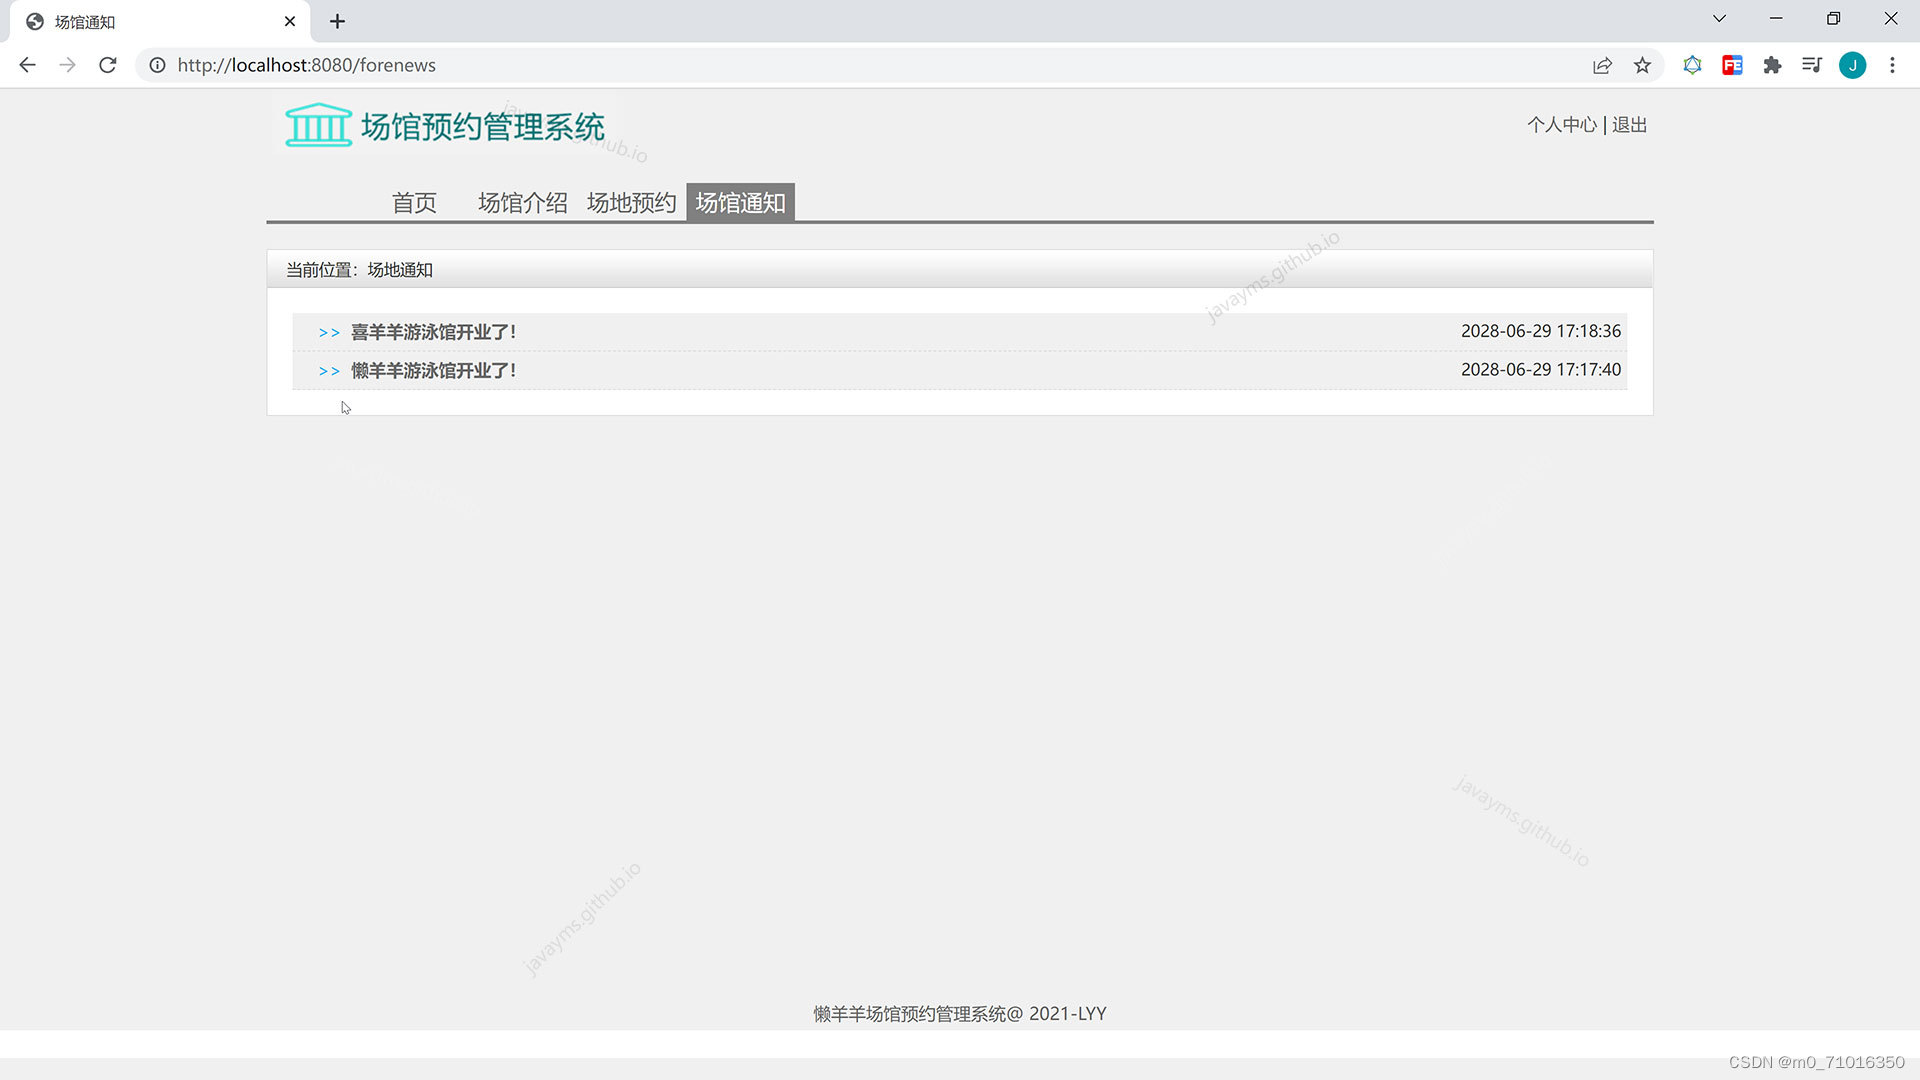The width and height of the screenshot is (1920, 1080).
Task: Click the >> arrows before 懒羊羊 notice
Action: (329, 371)
